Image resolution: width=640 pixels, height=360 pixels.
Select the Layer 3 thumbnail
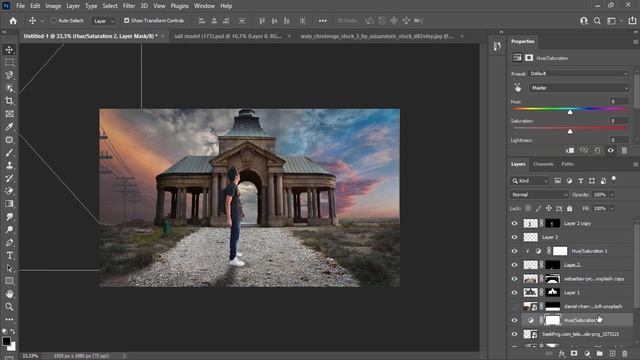click(x=530, y=237)
